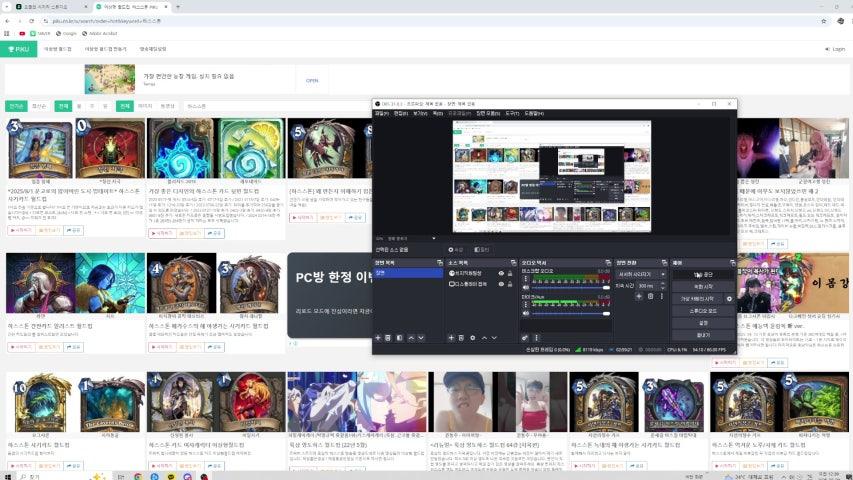Click OBS exit button in controls
This screenshot has height=480, width=853.
coord(703,335)
